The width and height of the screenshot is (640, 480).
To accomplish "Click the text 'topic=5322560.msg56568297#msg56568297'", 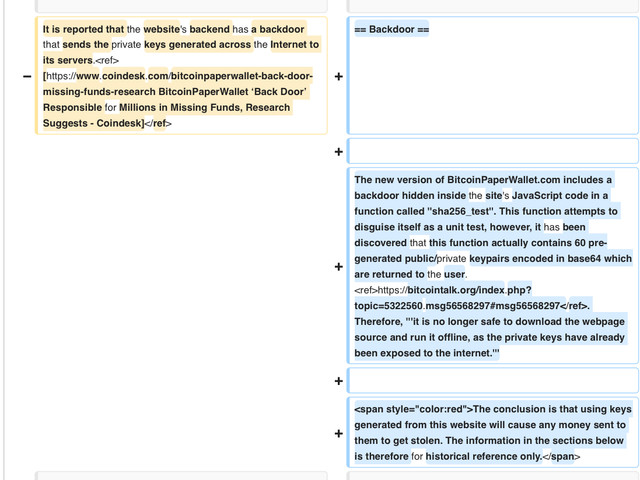I will click(x=457, y=306).
